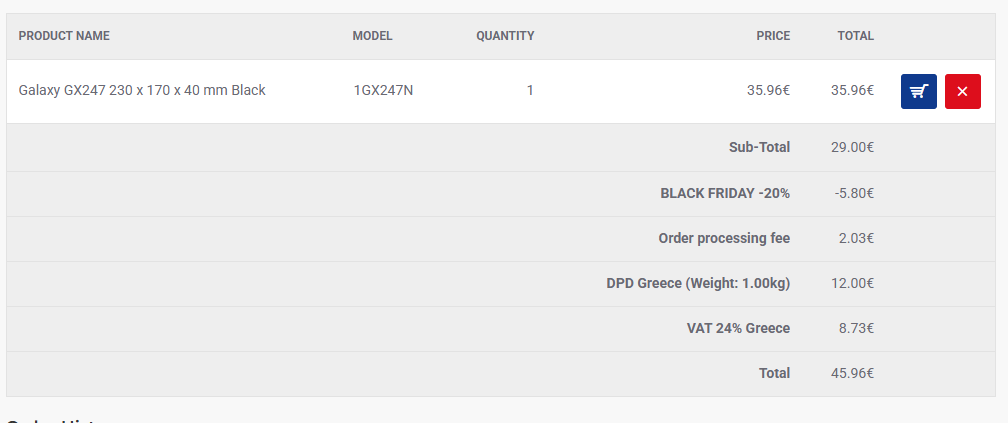Click the Sub-Total label

tap(759, 147)
